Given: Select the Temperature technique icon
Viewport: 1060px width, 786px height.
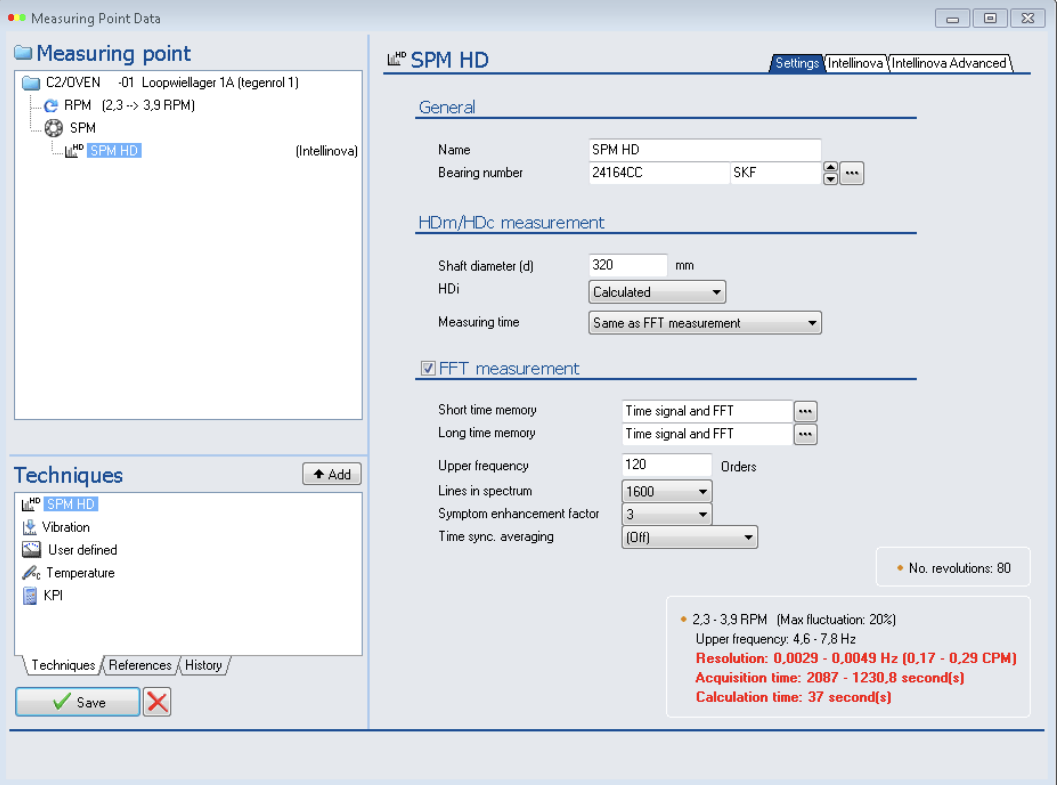Looking at the screenshot, I should click(31, 573).
